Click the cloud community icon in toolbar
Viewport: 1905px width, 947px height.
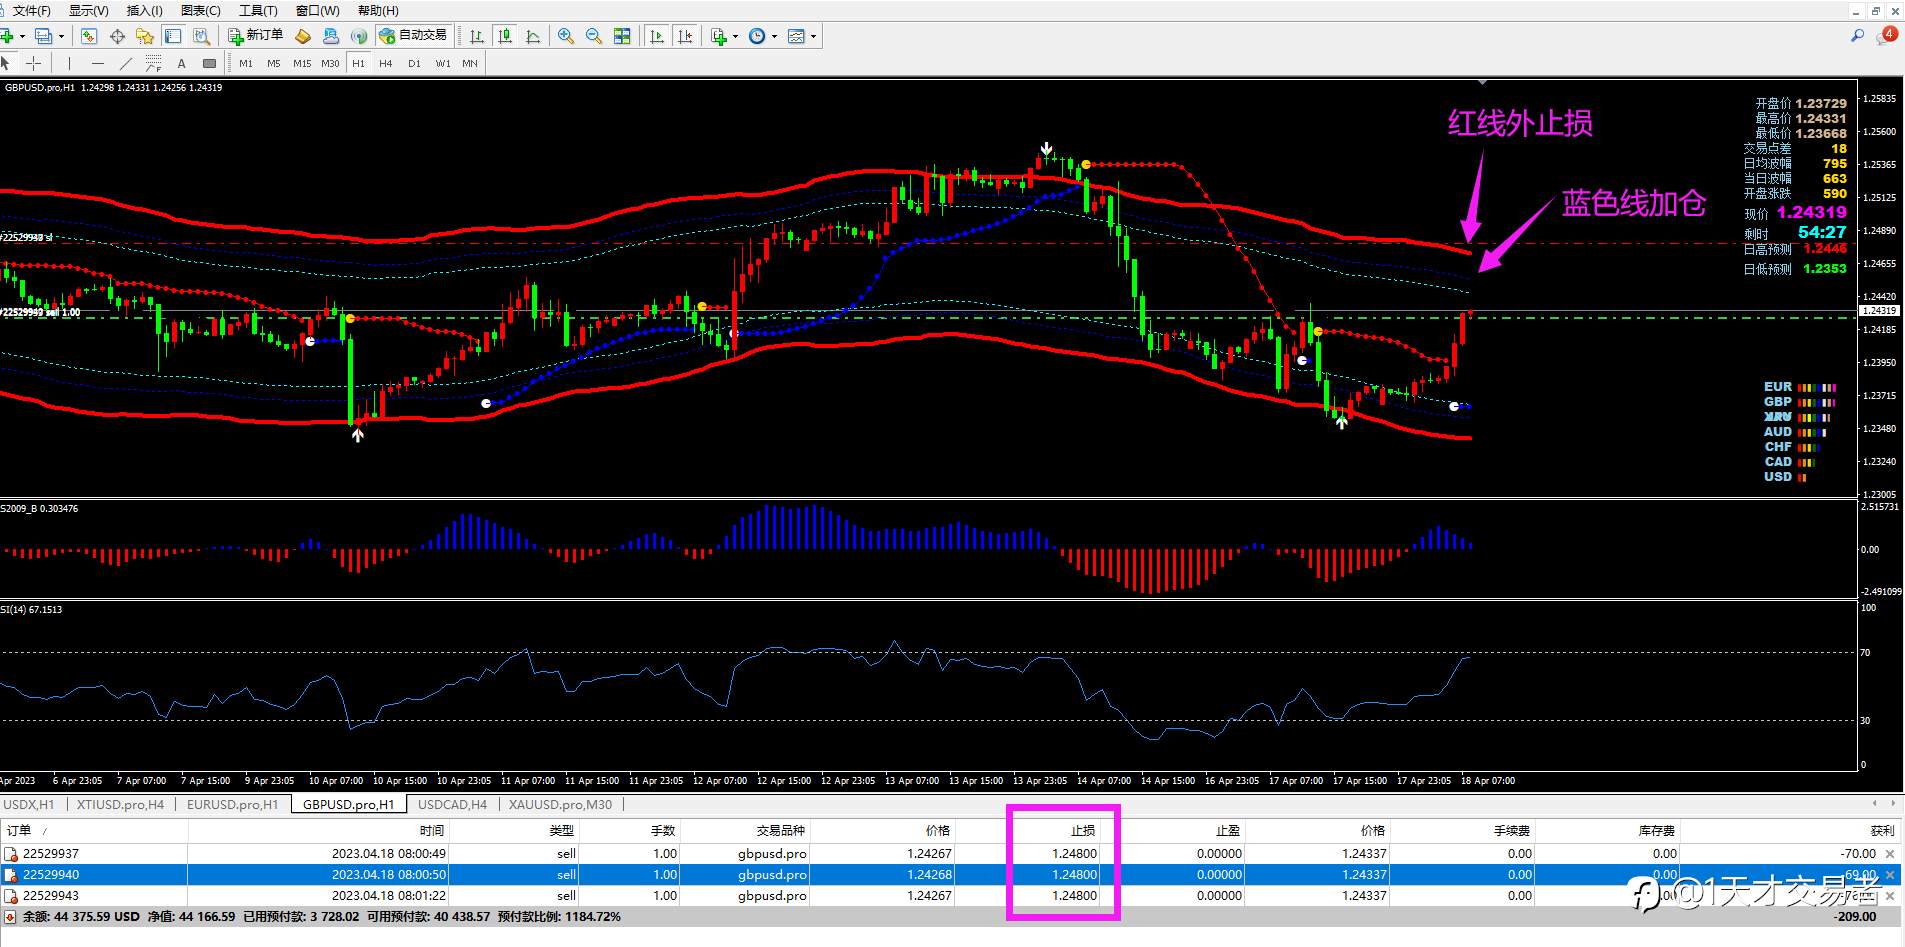pyautogui.click(x=331, y=36)
